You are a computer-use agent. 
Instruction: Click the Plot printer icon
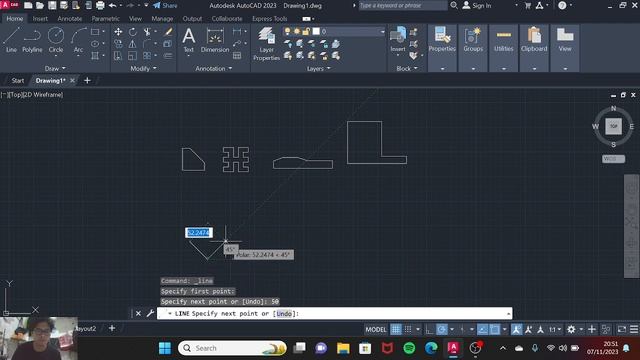[x=100, y=5]
